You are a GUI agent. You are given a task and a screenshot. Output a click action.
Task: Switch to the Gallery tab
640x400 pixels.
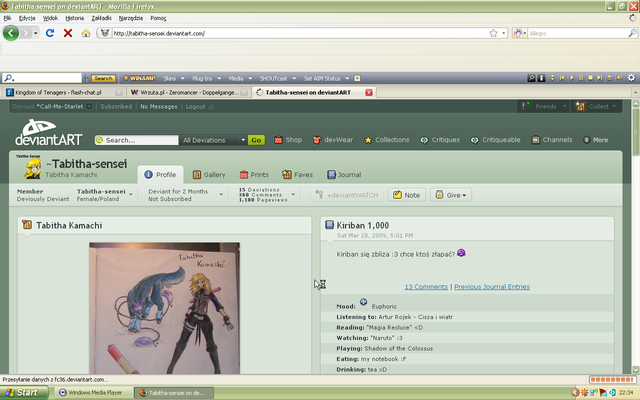pos(209,174)
